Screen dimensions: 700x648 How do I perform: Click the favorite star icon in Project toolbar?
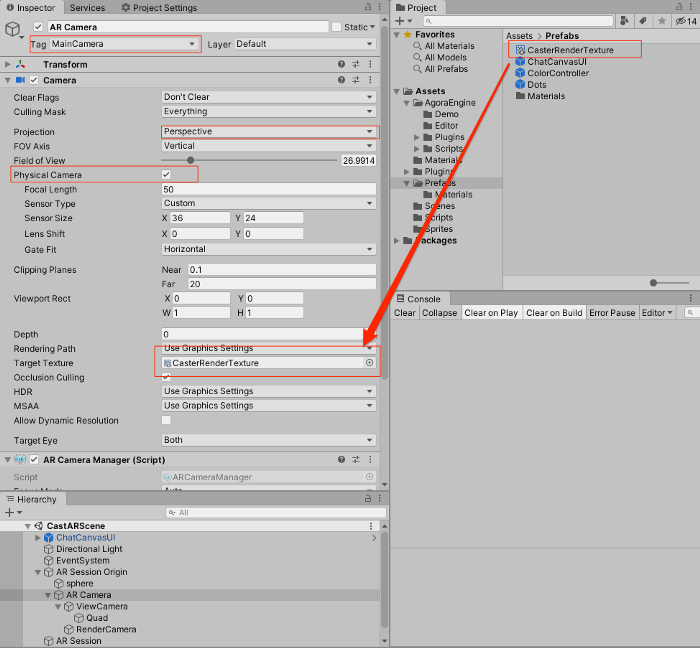click(x=662, y=21)
